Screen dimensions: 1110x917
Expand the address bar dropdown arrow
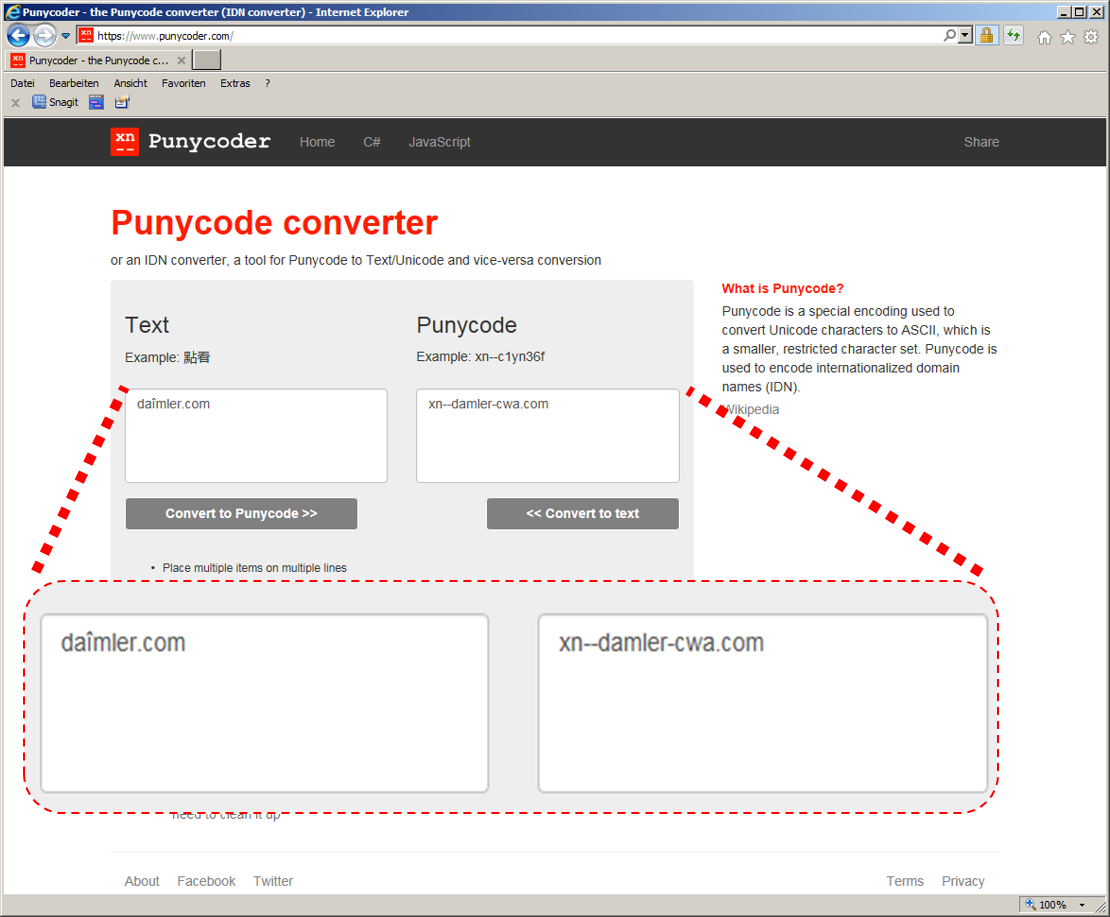tap(965, 36)
